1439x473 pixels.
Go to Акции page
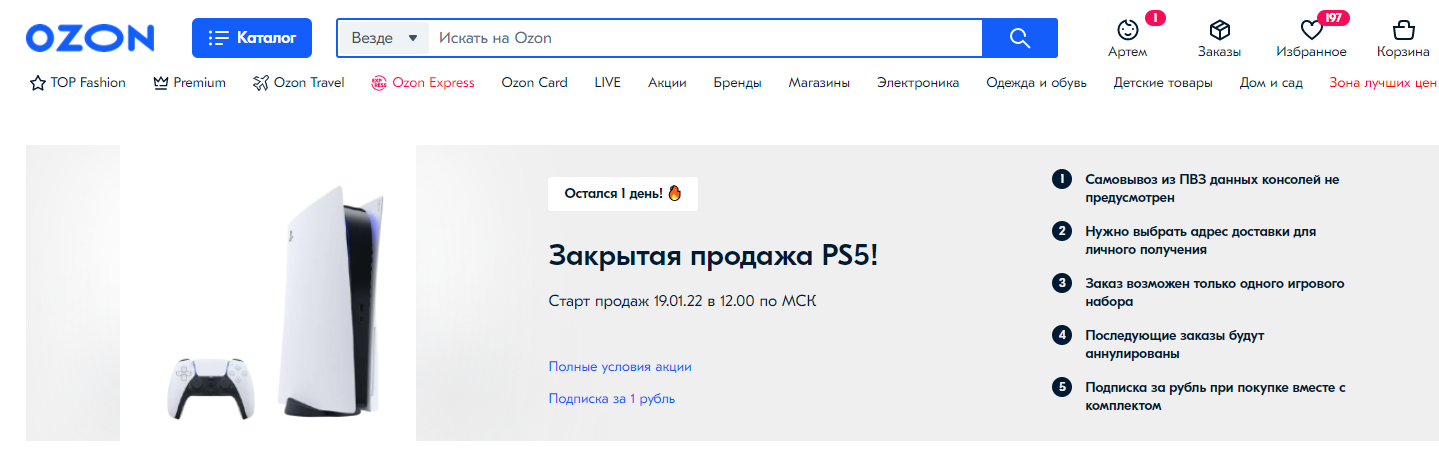click(667, 83)
